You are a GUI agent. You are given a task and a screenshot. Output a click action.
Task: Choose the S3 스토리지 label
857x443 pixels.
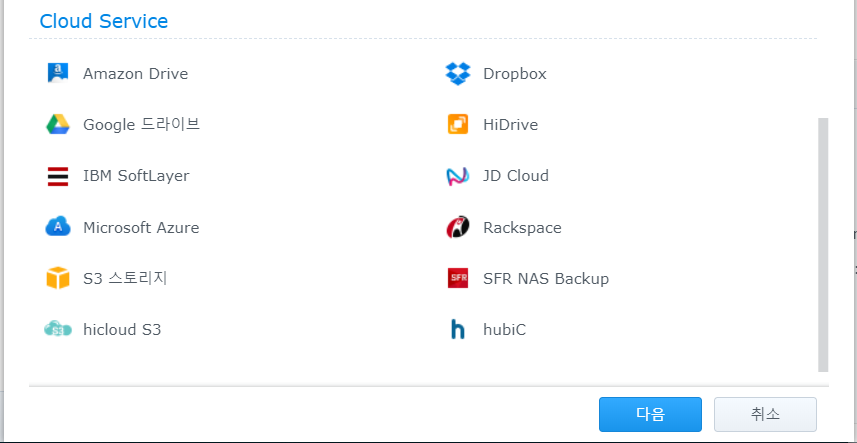pyautogui.click(x=125, y=278)
